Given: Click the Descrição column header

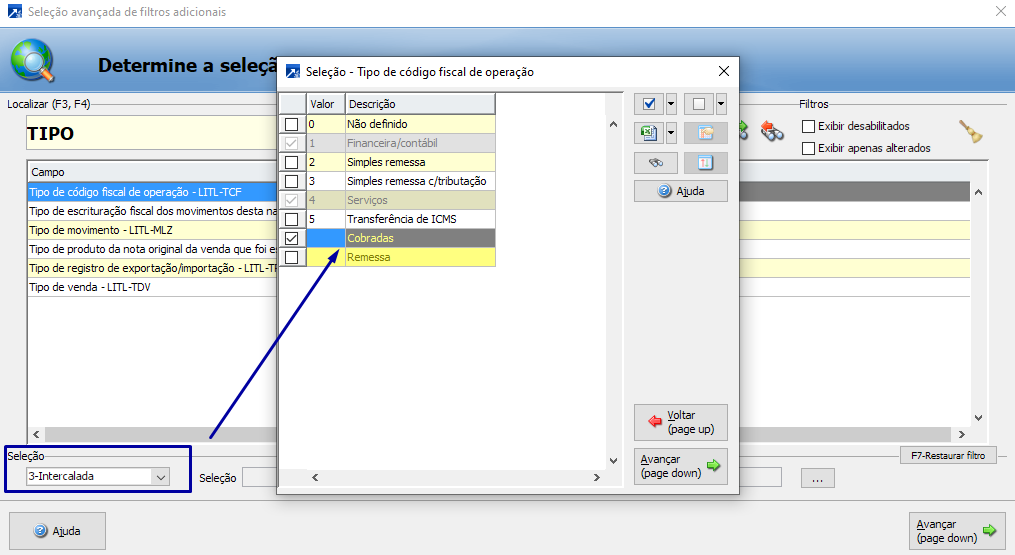Looking at the screenshot, I should pyautogui.click(x=420, y=104).
